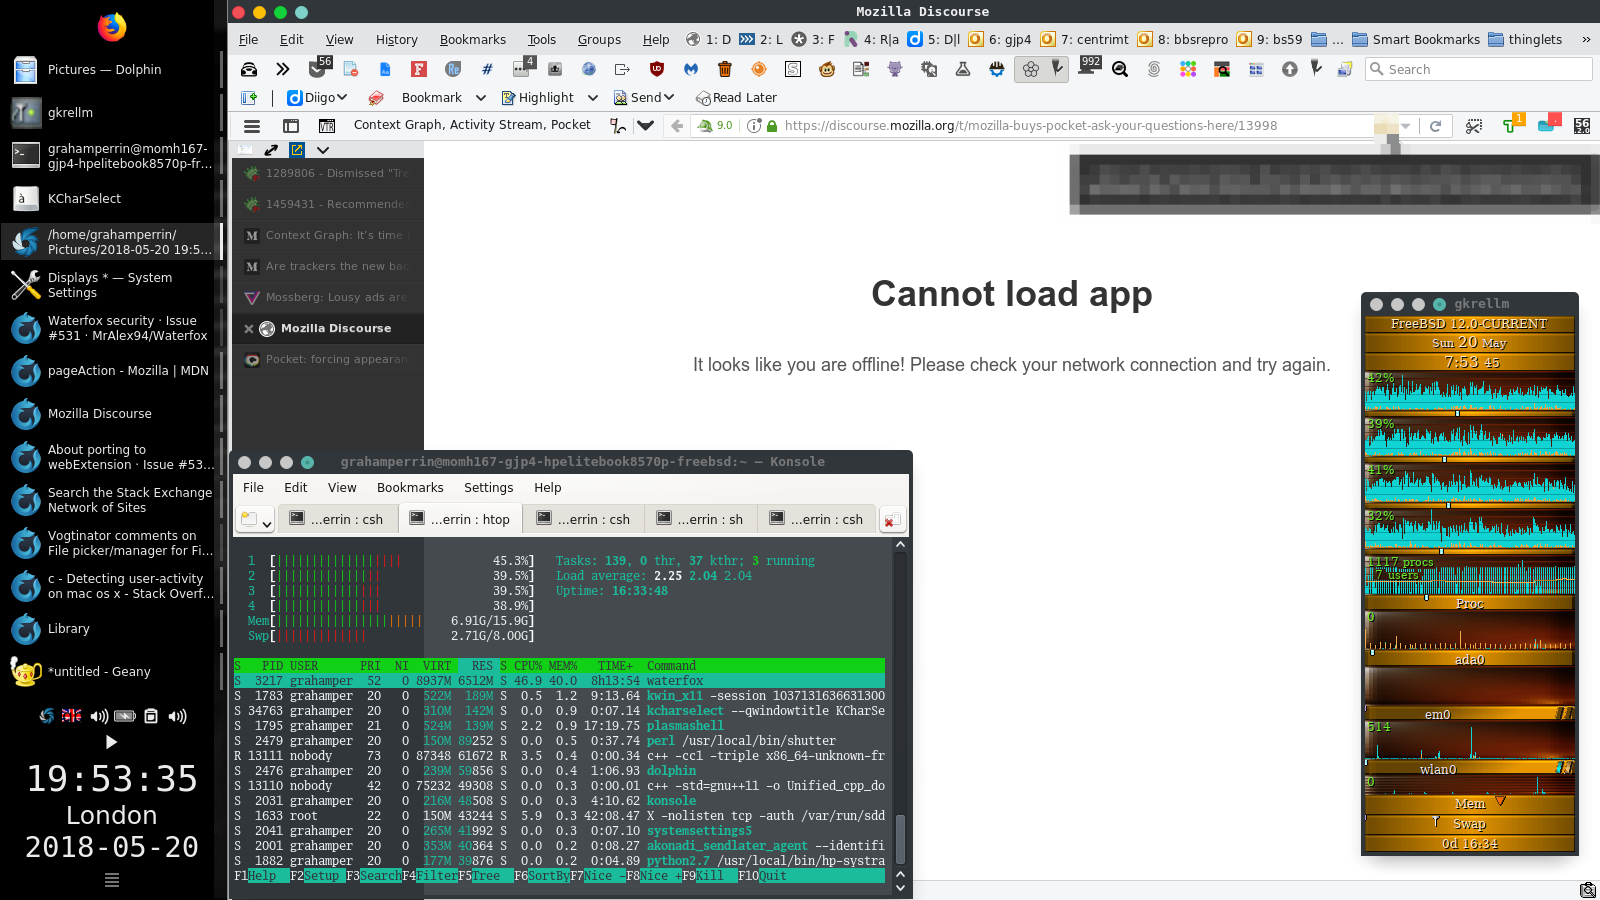Image resolution: width=1600 pixels, height=900 pixels.
Task: Switch to the '...errin : sh' Konsole tab
Action: pyautogui.click(x=700, y=519)
